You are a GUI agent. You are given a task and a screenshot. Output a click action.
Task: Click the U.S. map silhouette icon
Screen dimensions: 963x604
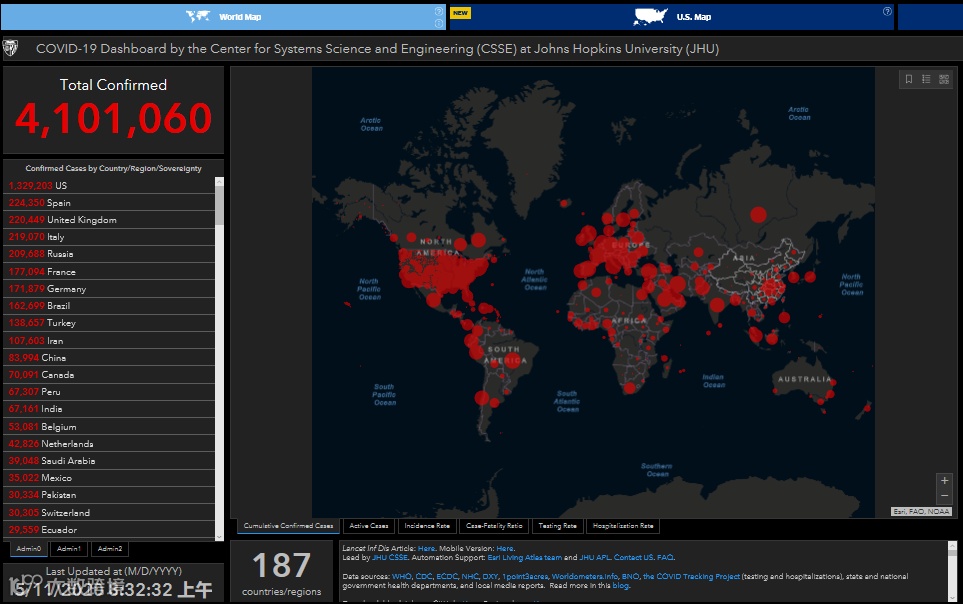[650, 17]
